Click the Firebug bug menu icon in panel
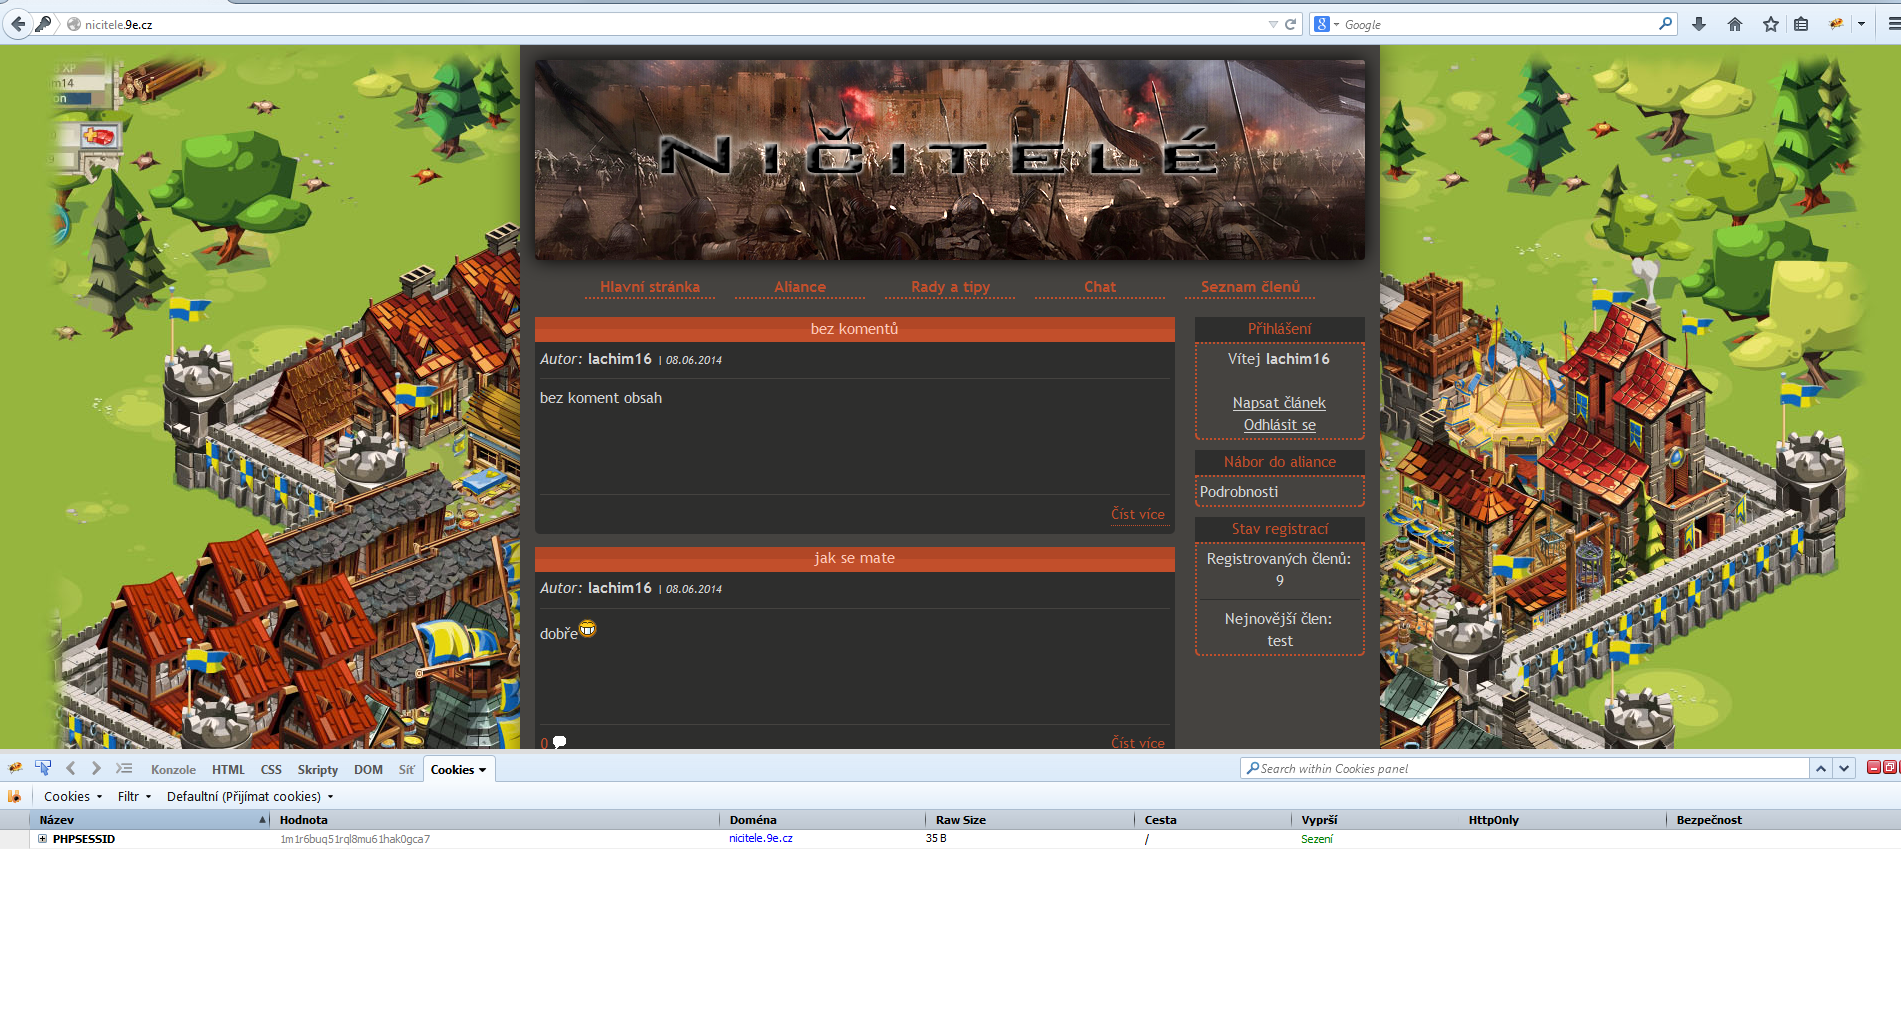The height and width of the screenshot is (1013, 1901). pyautogui.click(x=15, y=768)
